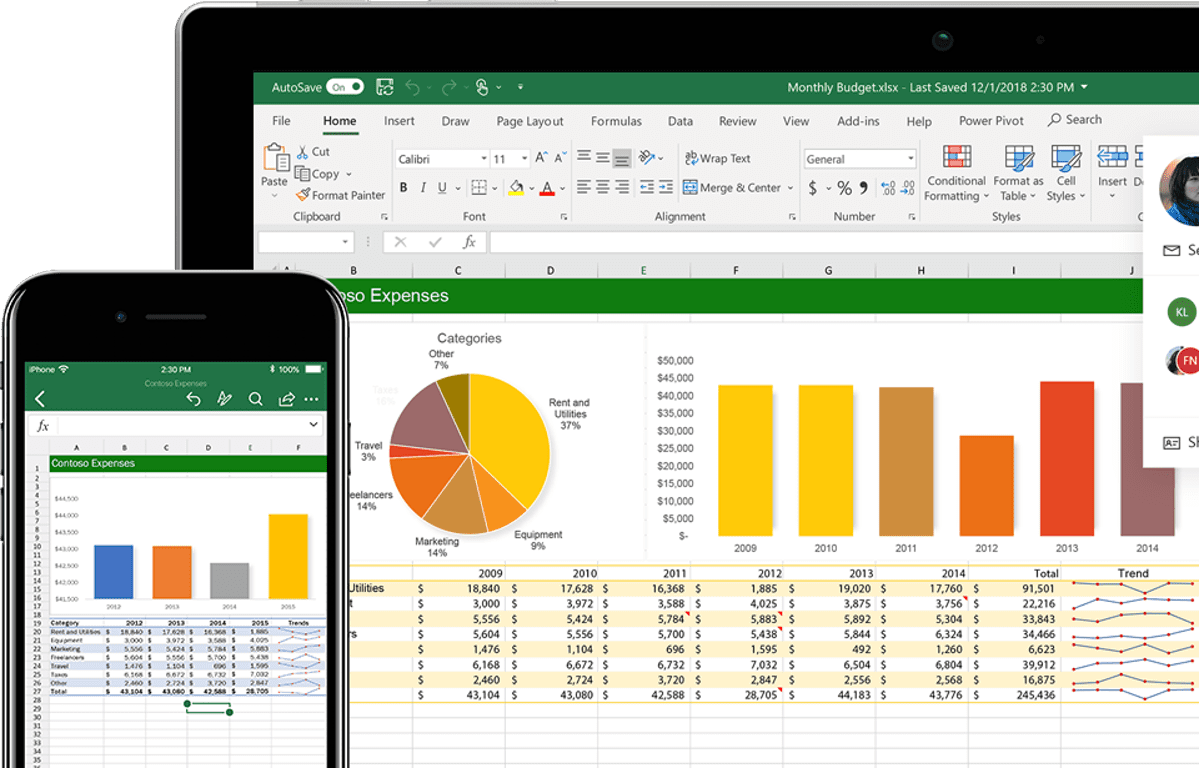Tap the search magnifier on phone toolbar

tap(256, 399)
